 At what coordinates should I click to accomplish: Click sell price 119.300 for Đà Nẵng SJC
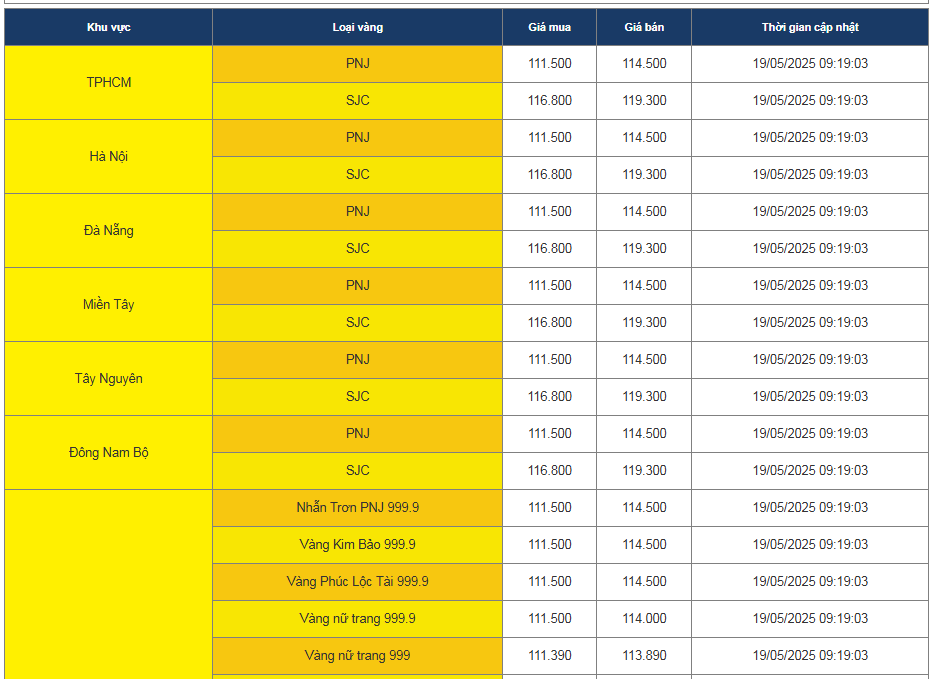point(644,249)
